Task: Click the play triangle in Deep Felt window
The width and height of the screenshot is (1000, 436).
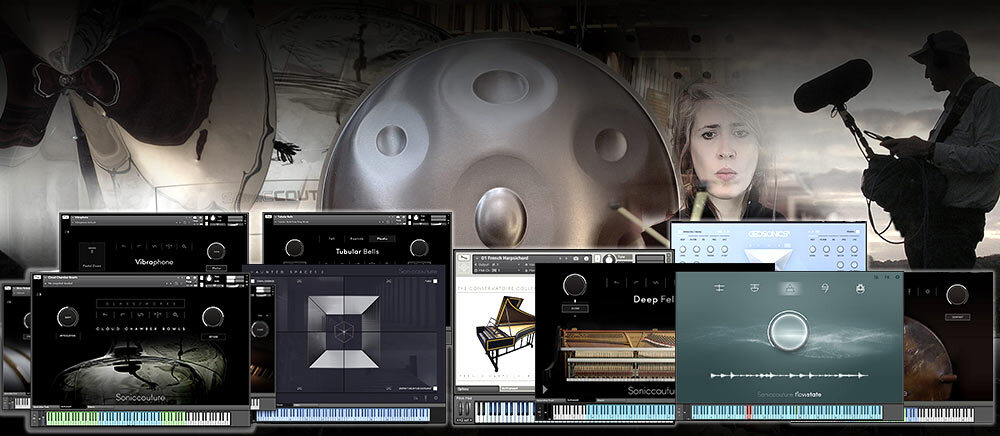Action: coord(545,390)
